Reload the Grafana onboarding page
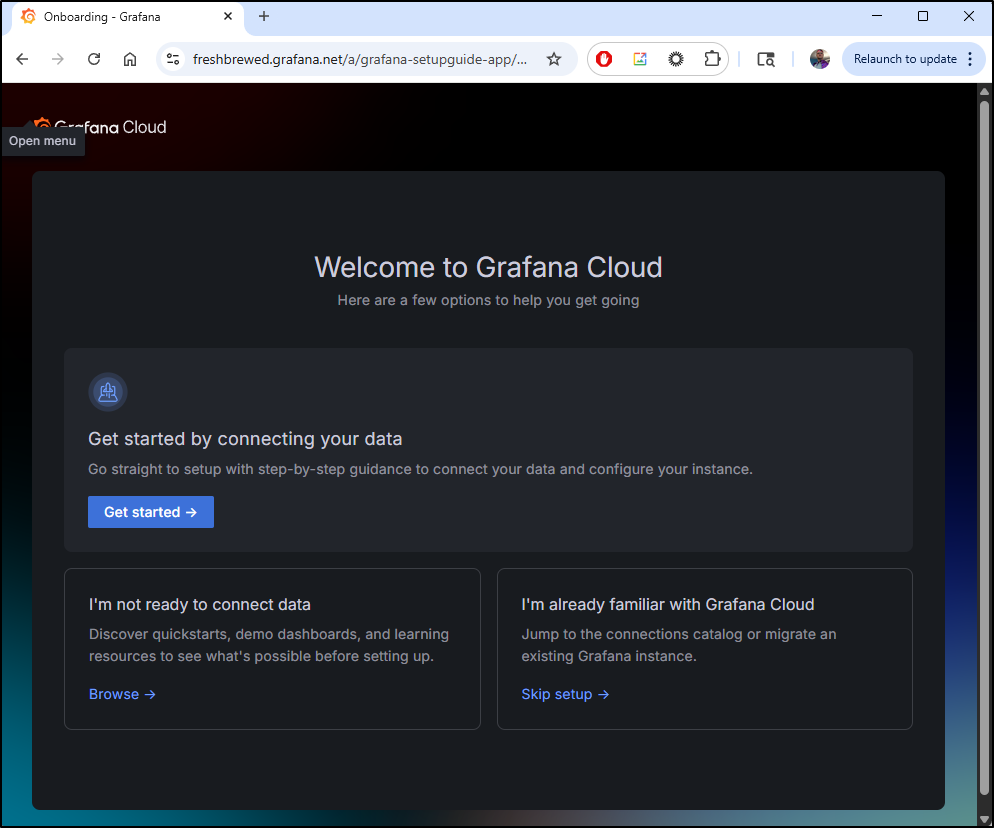Viewport: 994px width, 828px height. tap(94, 59)
